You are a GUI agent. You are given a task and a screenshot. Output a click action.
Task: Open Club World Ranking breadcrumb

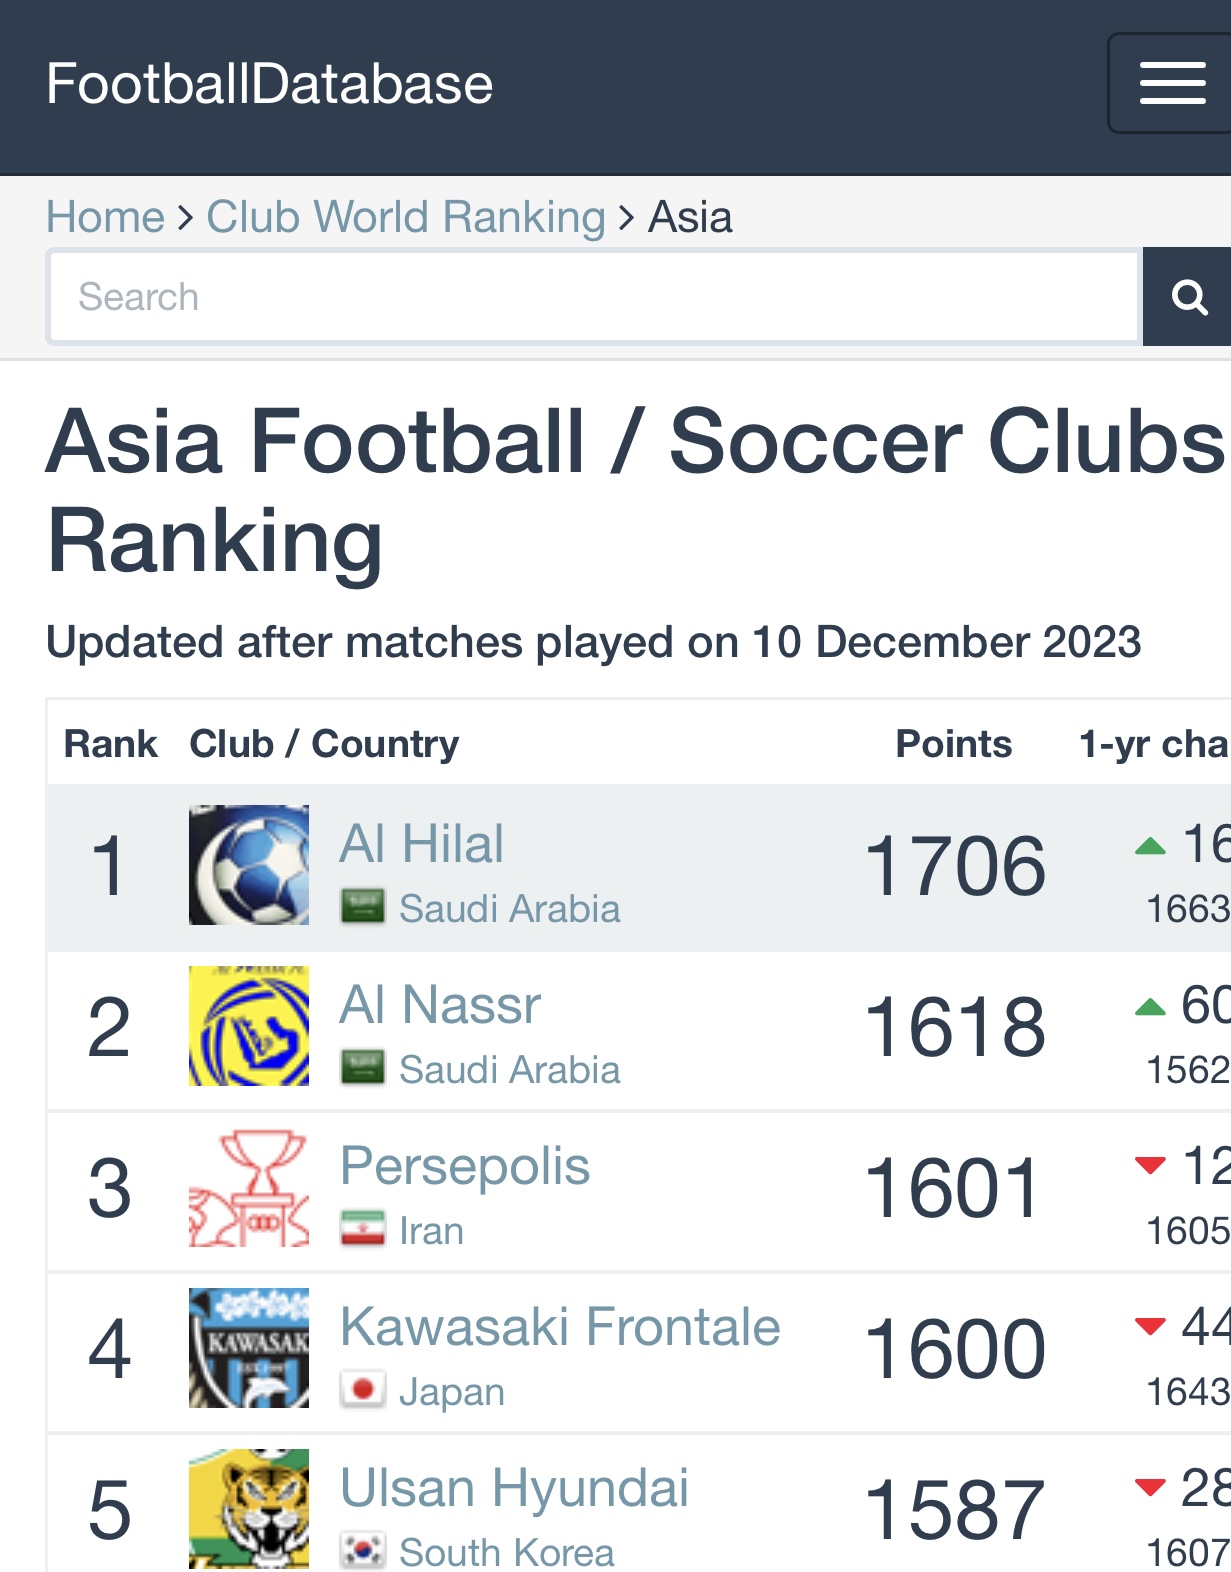406,217
